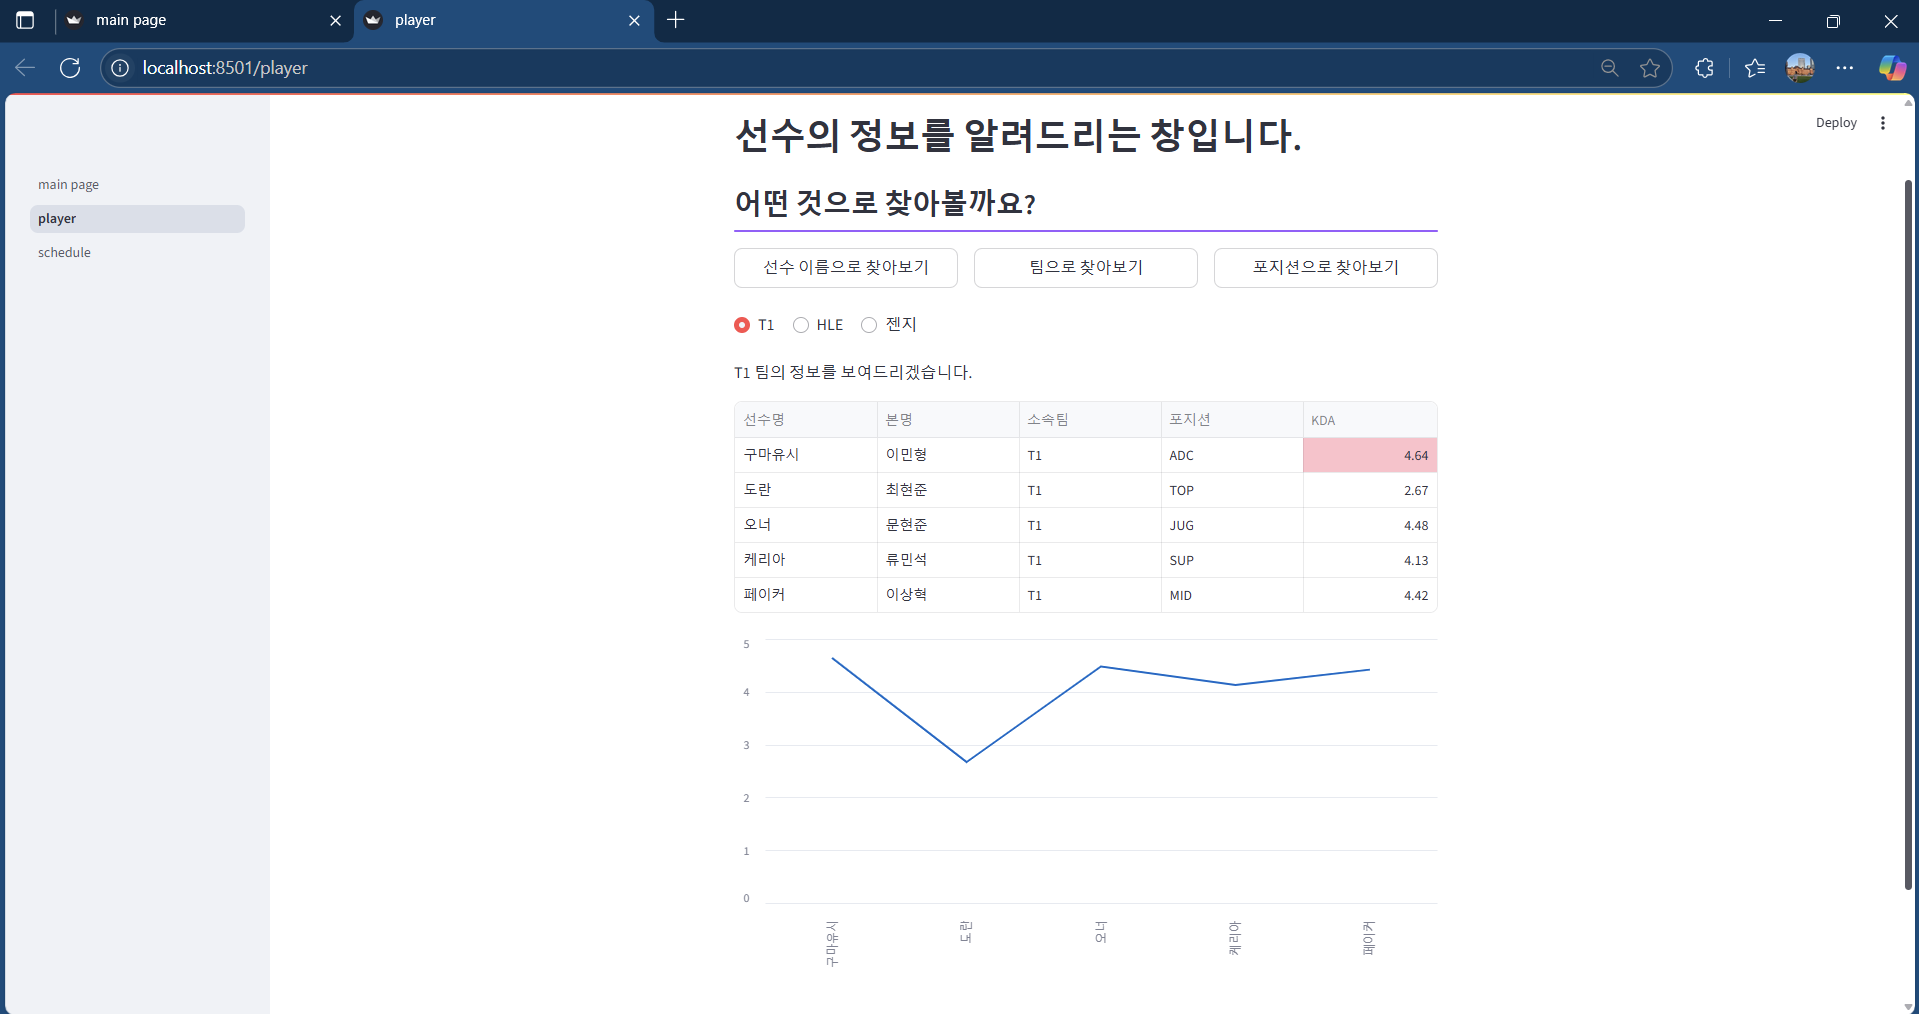Click KDA value 2.67

(1370, 490)
